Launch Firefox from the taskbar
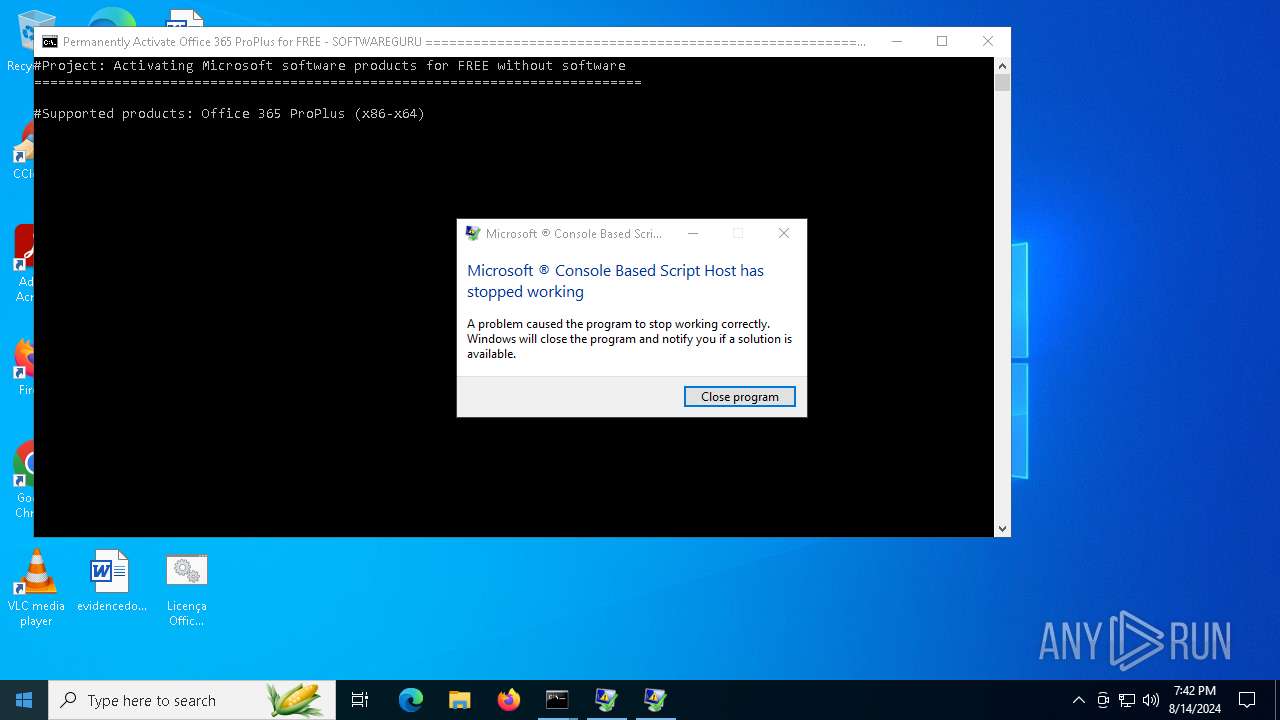This screenshot has height=720, width=1280. 509,700
